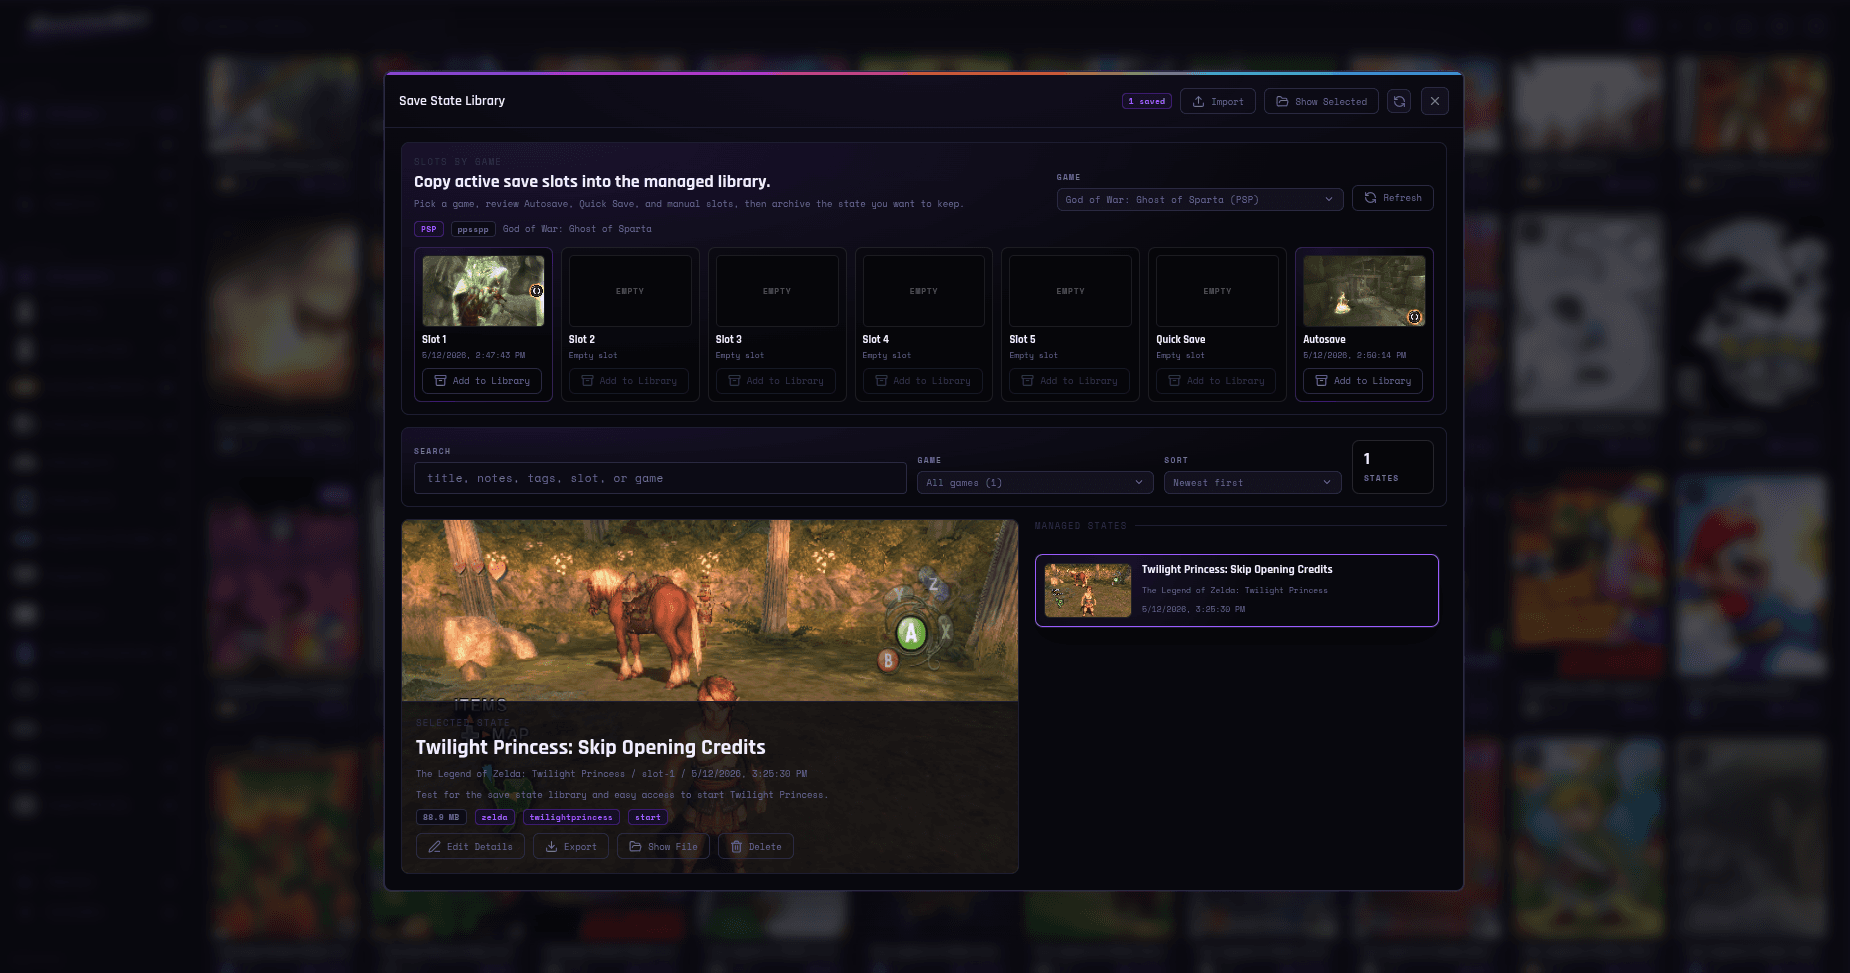Viewport: 1850px width, 973px height.
Task: Add Slot 1 to the library
Action: tap(482, 381)
